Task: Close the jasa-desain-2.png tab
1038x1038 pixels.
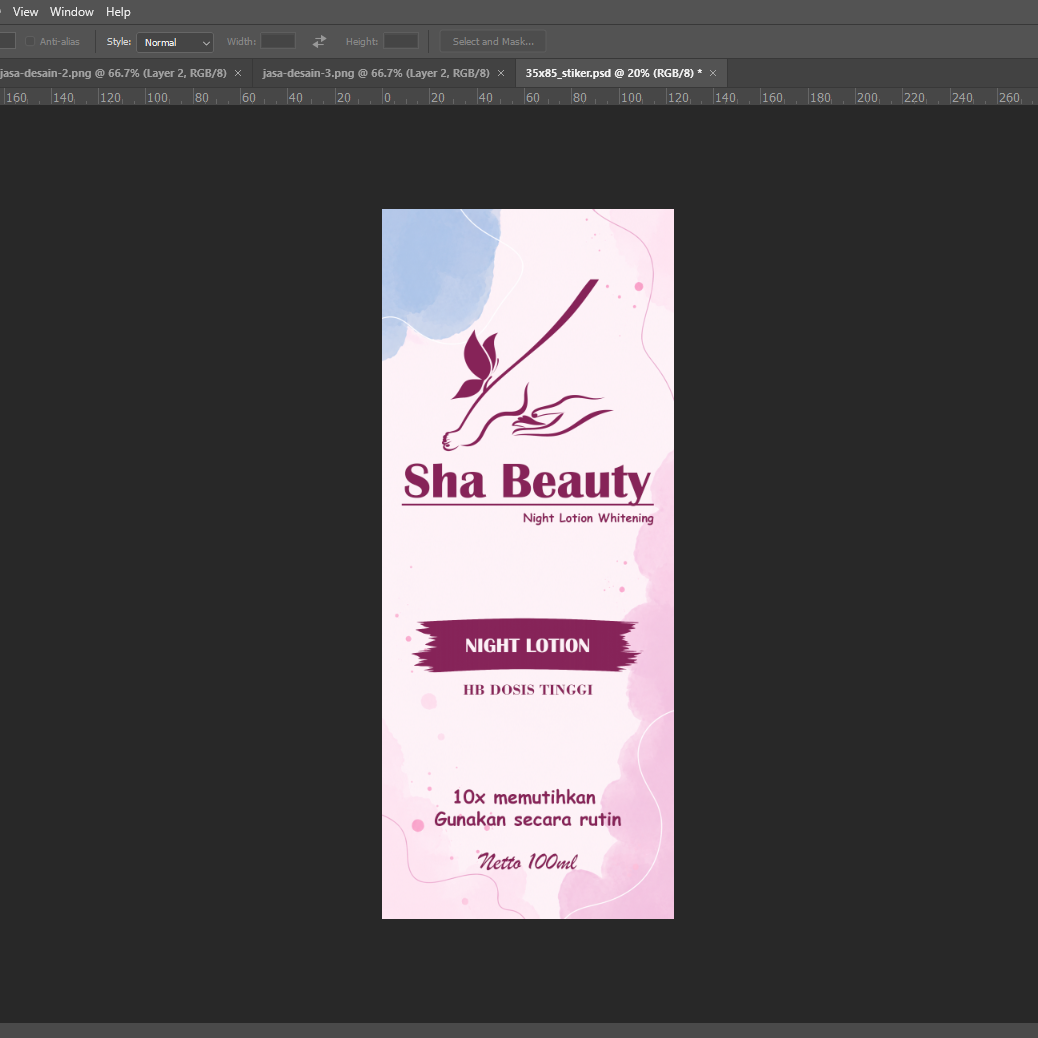Action: (x=238, y=73)
